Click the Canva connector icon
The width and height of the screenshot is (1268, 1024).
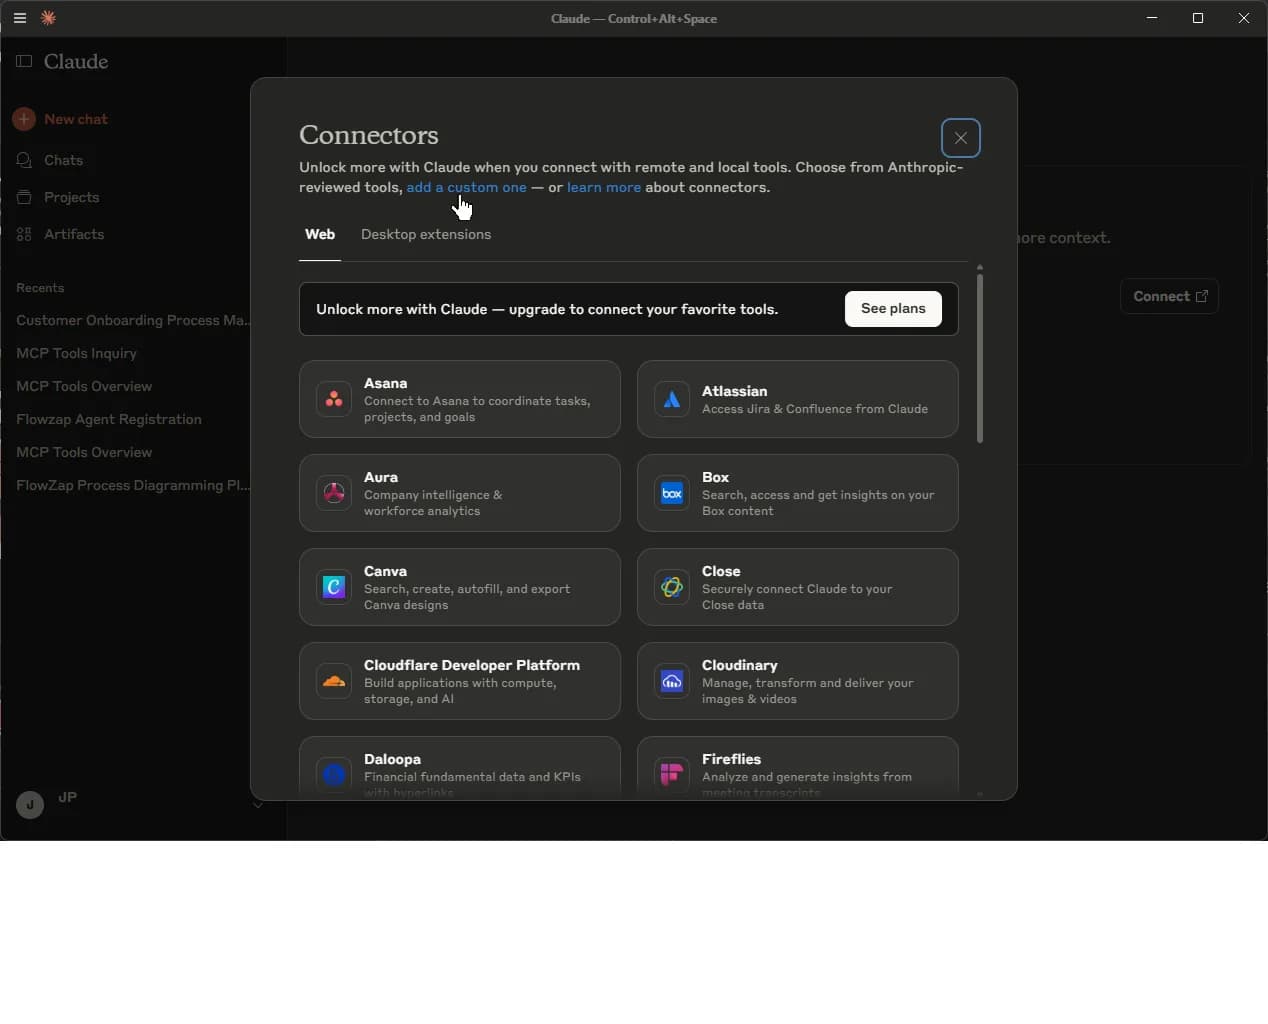coord(334,587)
